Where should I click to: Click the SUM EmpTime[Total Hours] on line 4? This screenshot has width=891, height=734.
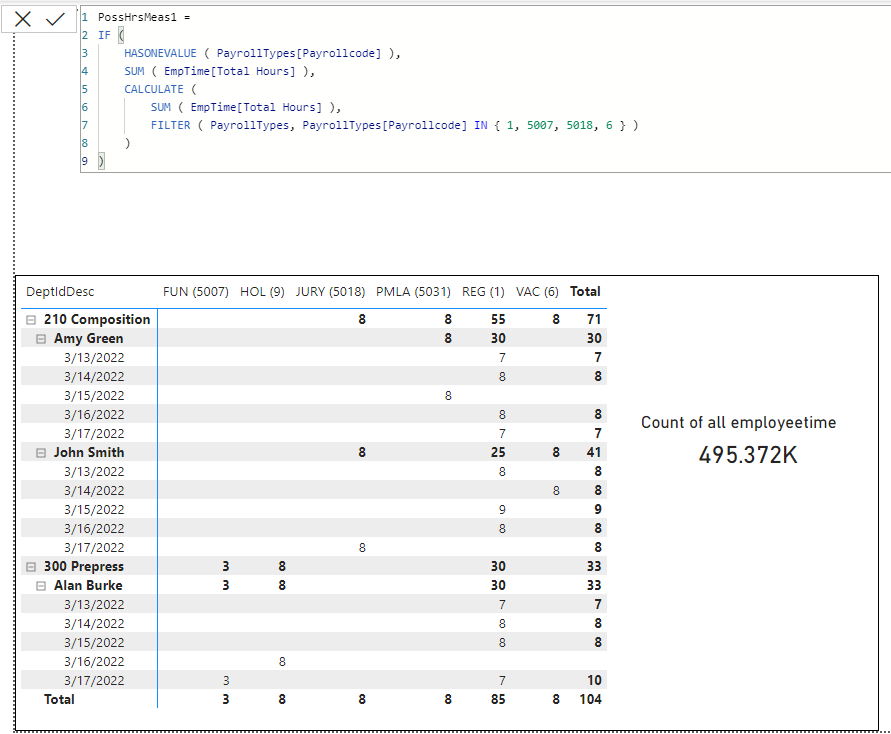pos(219,72)
